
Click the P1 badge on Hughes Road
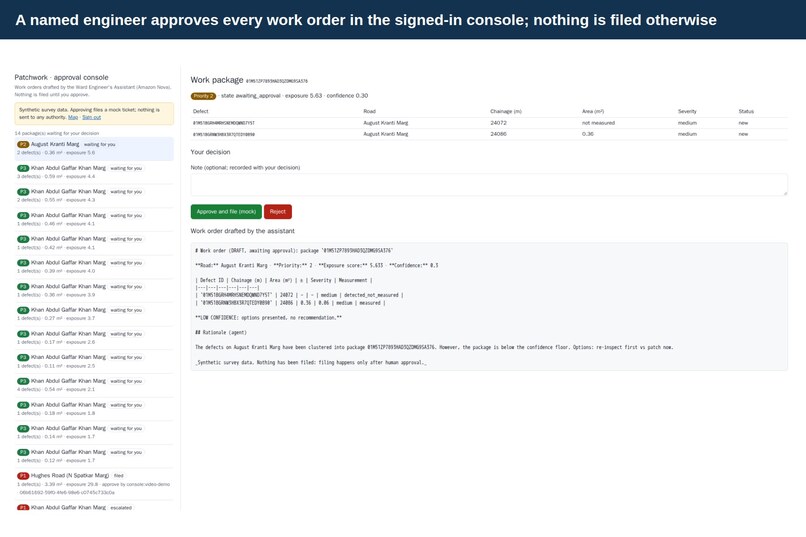point(23,476)
